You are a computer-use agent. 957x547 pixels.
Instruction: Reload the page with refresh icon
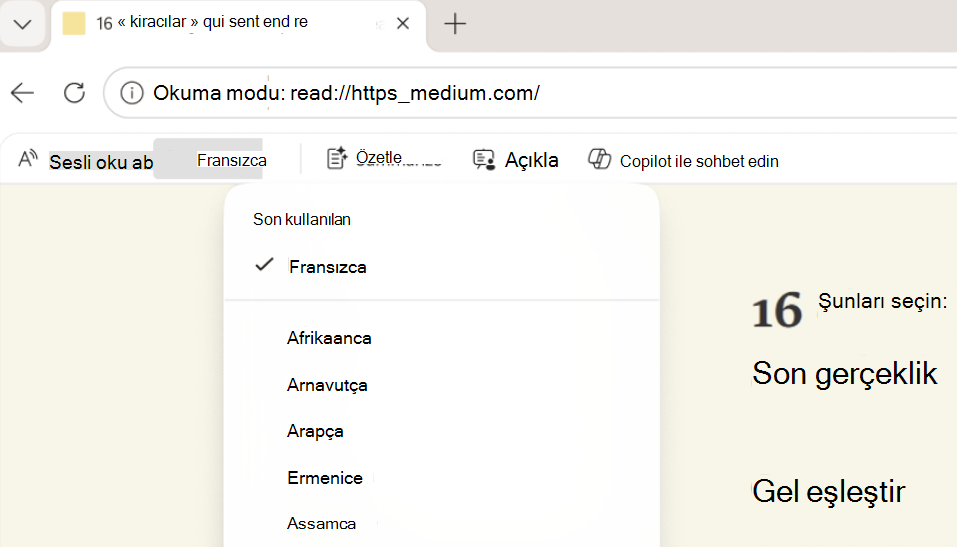point(74,93)
